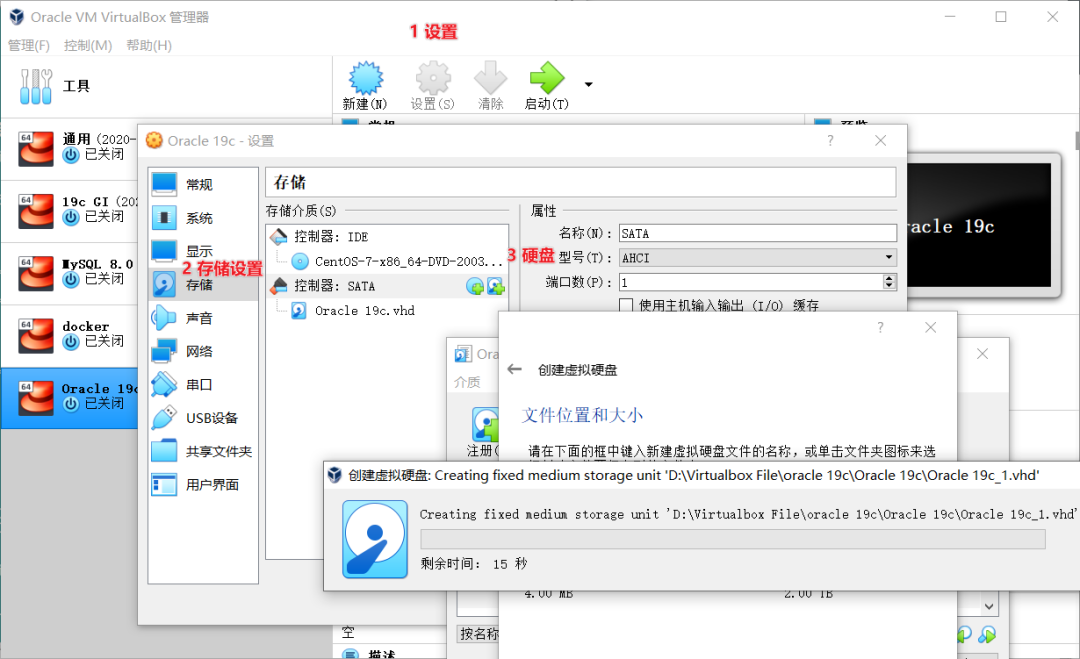
Task: Close the 创建虚拟硬盘 wizard window
Action: (x=931, y=327)
